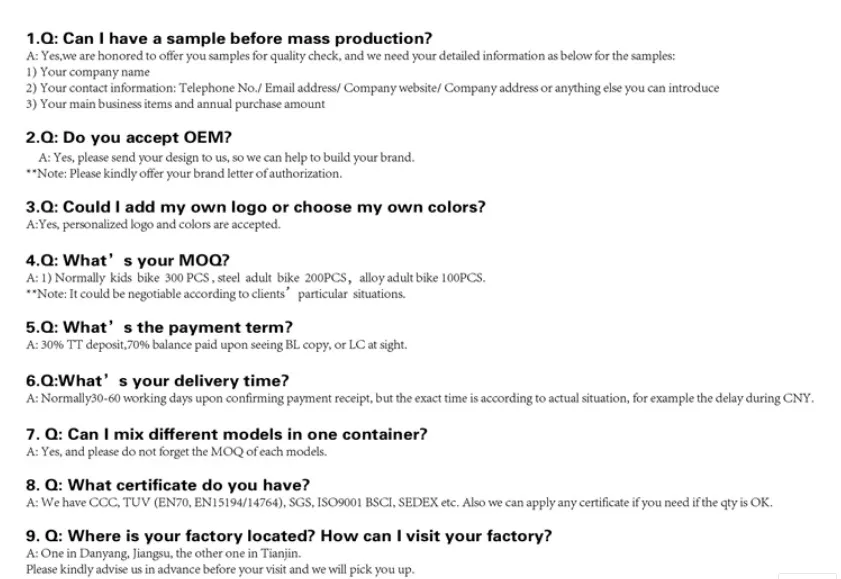The width and height of the screenshot is (841, 579).
Task: Click the sample before mass production question
Action: tap(229, 39)
